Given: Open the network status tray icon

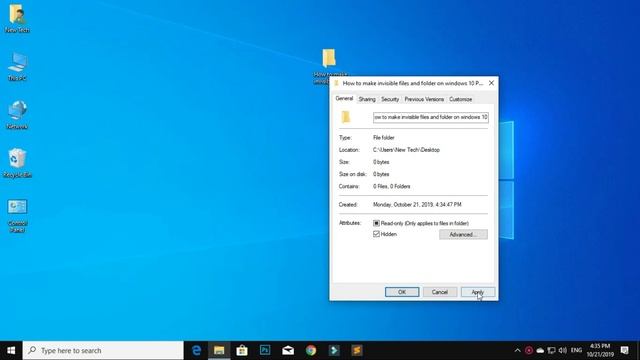Looking at the screenshot, I should click(551, 350).
